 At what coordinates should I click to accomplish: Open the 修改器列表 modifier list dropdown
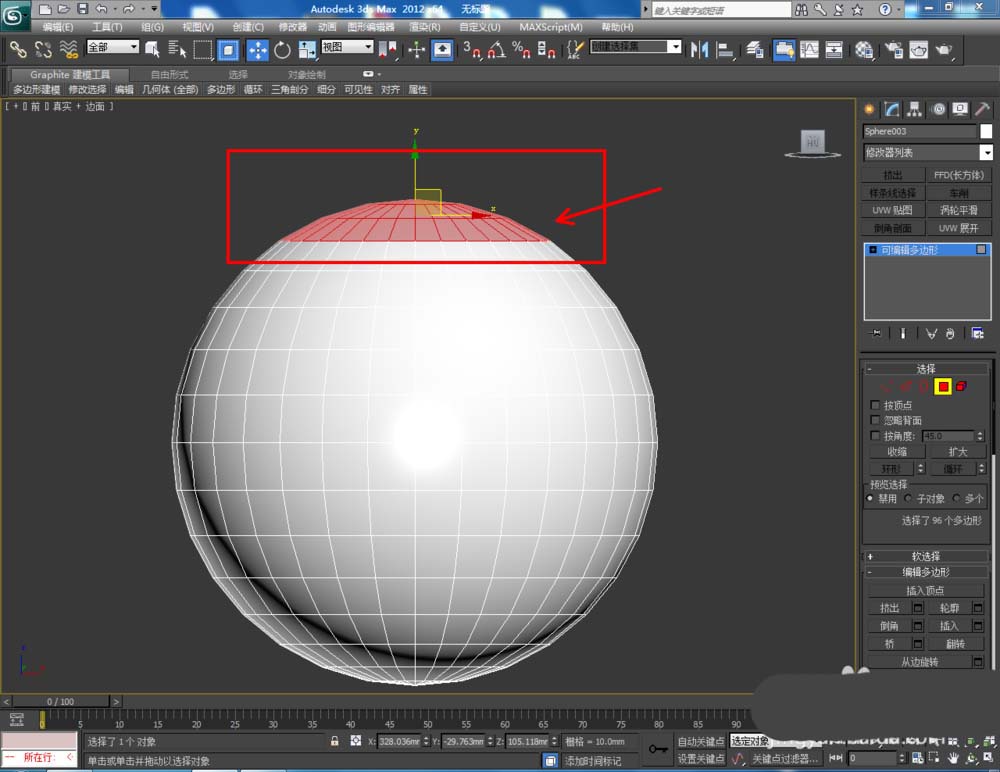click(929, 152)
